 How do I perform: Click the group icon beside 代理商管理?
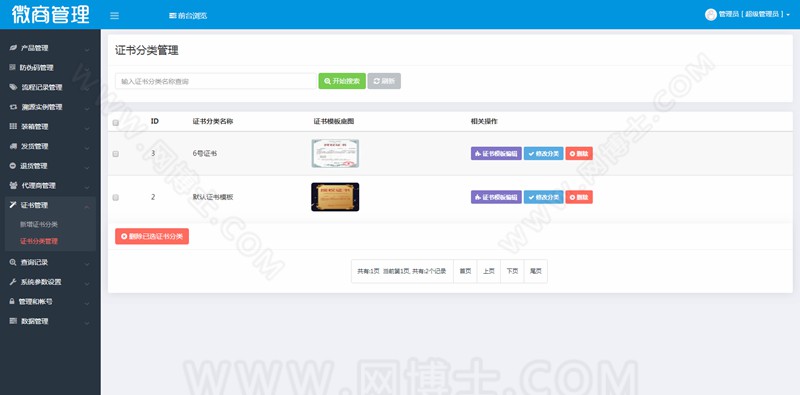pos(13,185)
